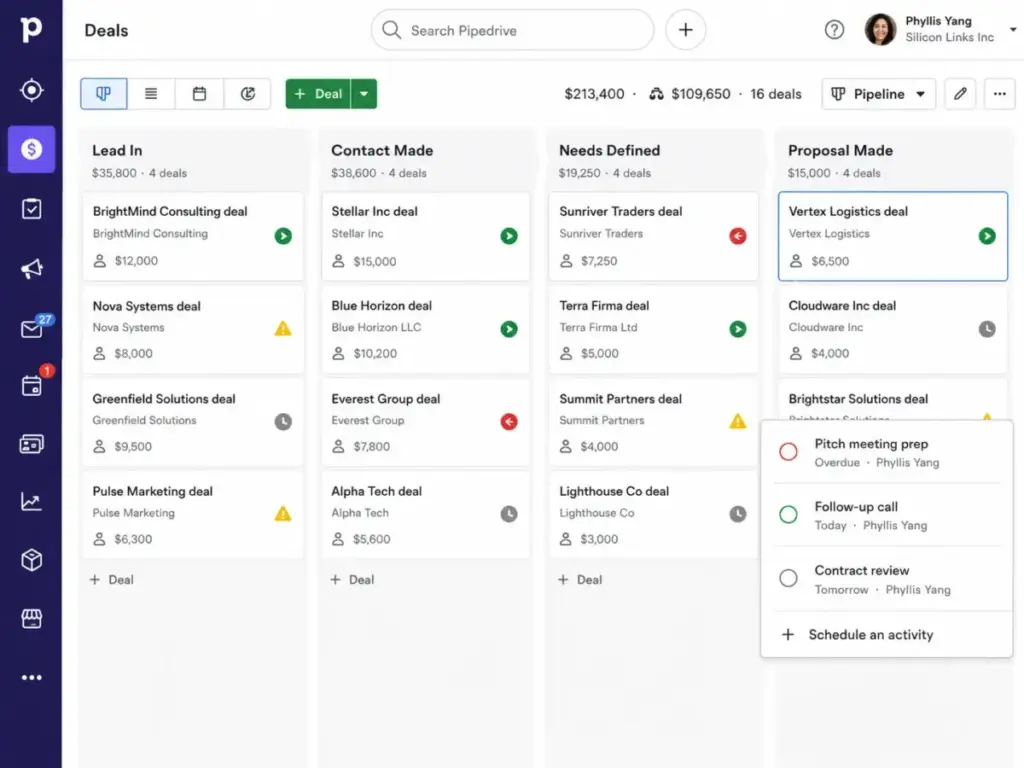
Task: Open the help question mark icon
Action: (834, 30)
